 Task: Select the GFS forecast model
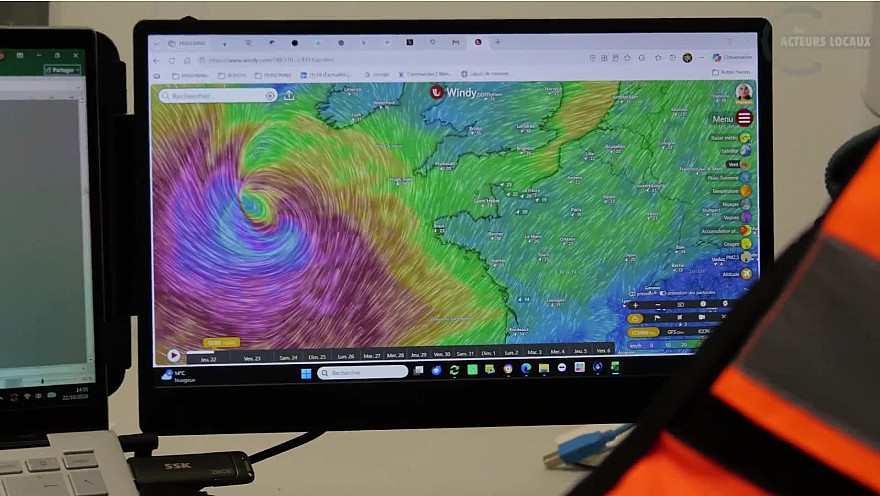click(675, 332)
